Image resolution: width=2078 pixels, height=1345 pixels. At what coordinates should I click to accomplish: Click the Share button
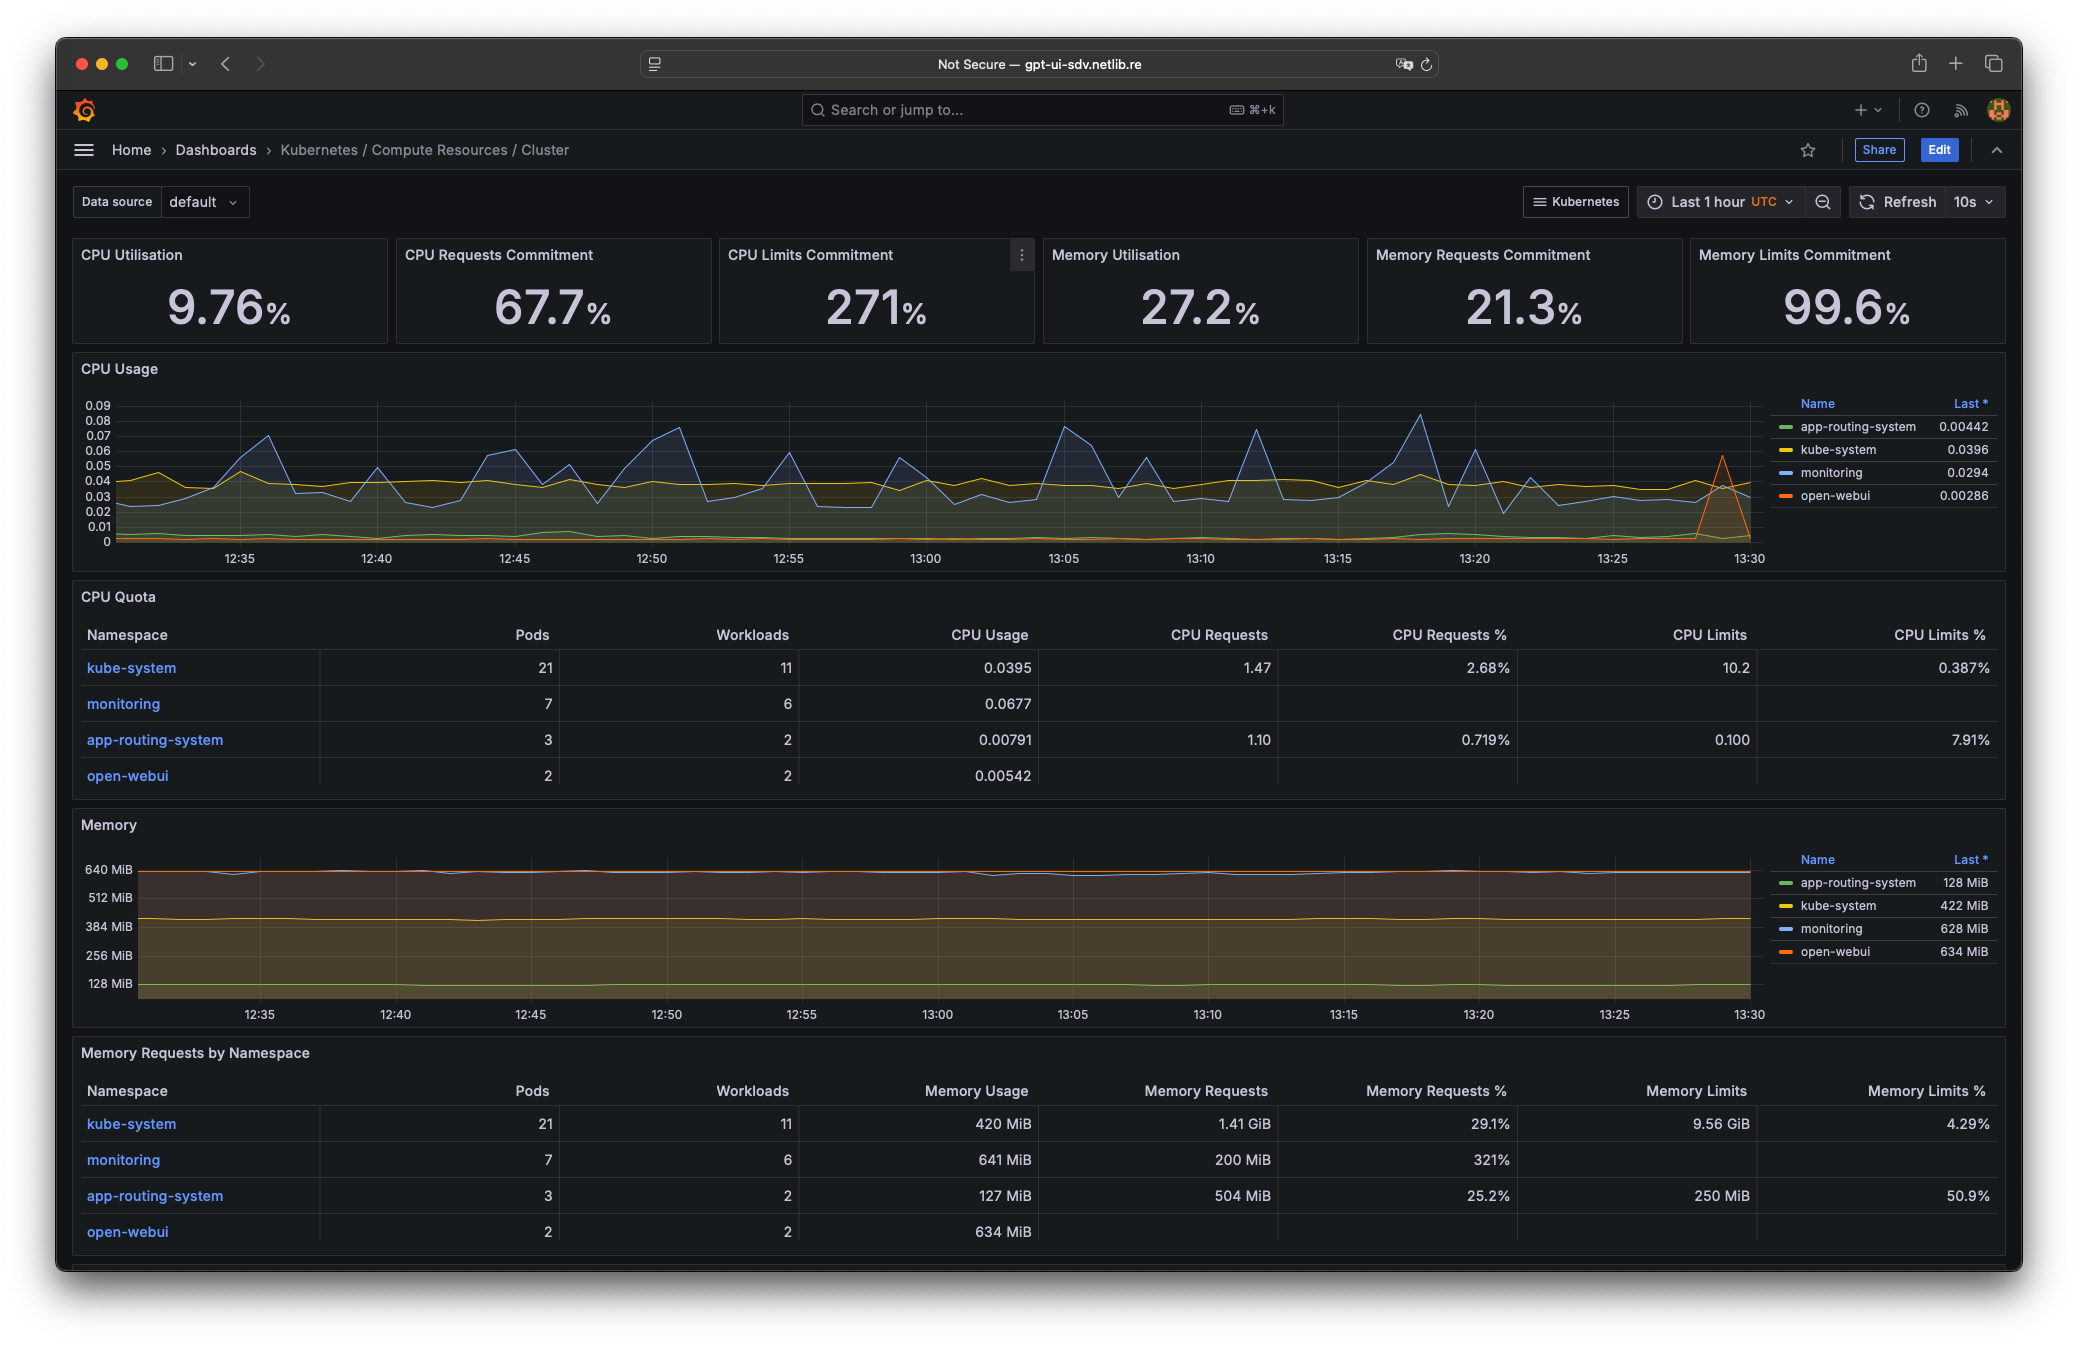tap(1879, 150)
